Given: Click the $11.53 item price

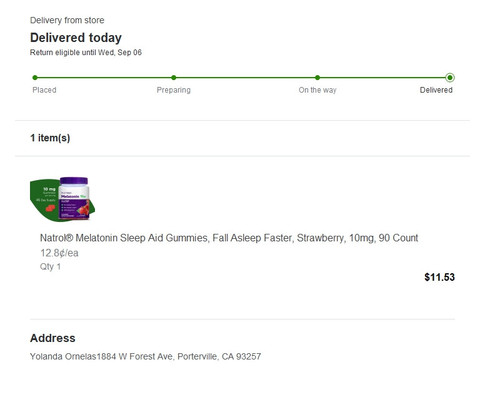Looking at the screenshot, I should coord(439,277).
